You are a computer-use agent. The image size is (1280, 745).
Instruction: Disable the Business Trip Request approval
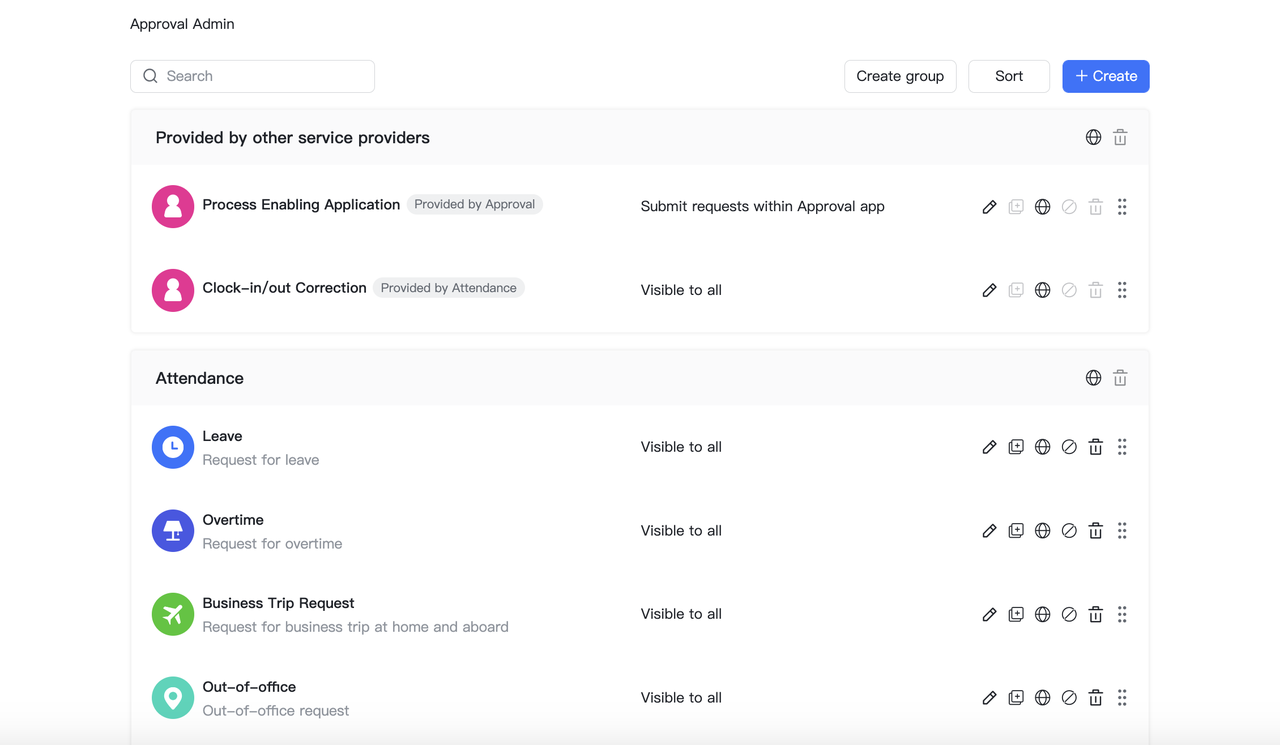pyautogui.click(x=1069, y=614)
